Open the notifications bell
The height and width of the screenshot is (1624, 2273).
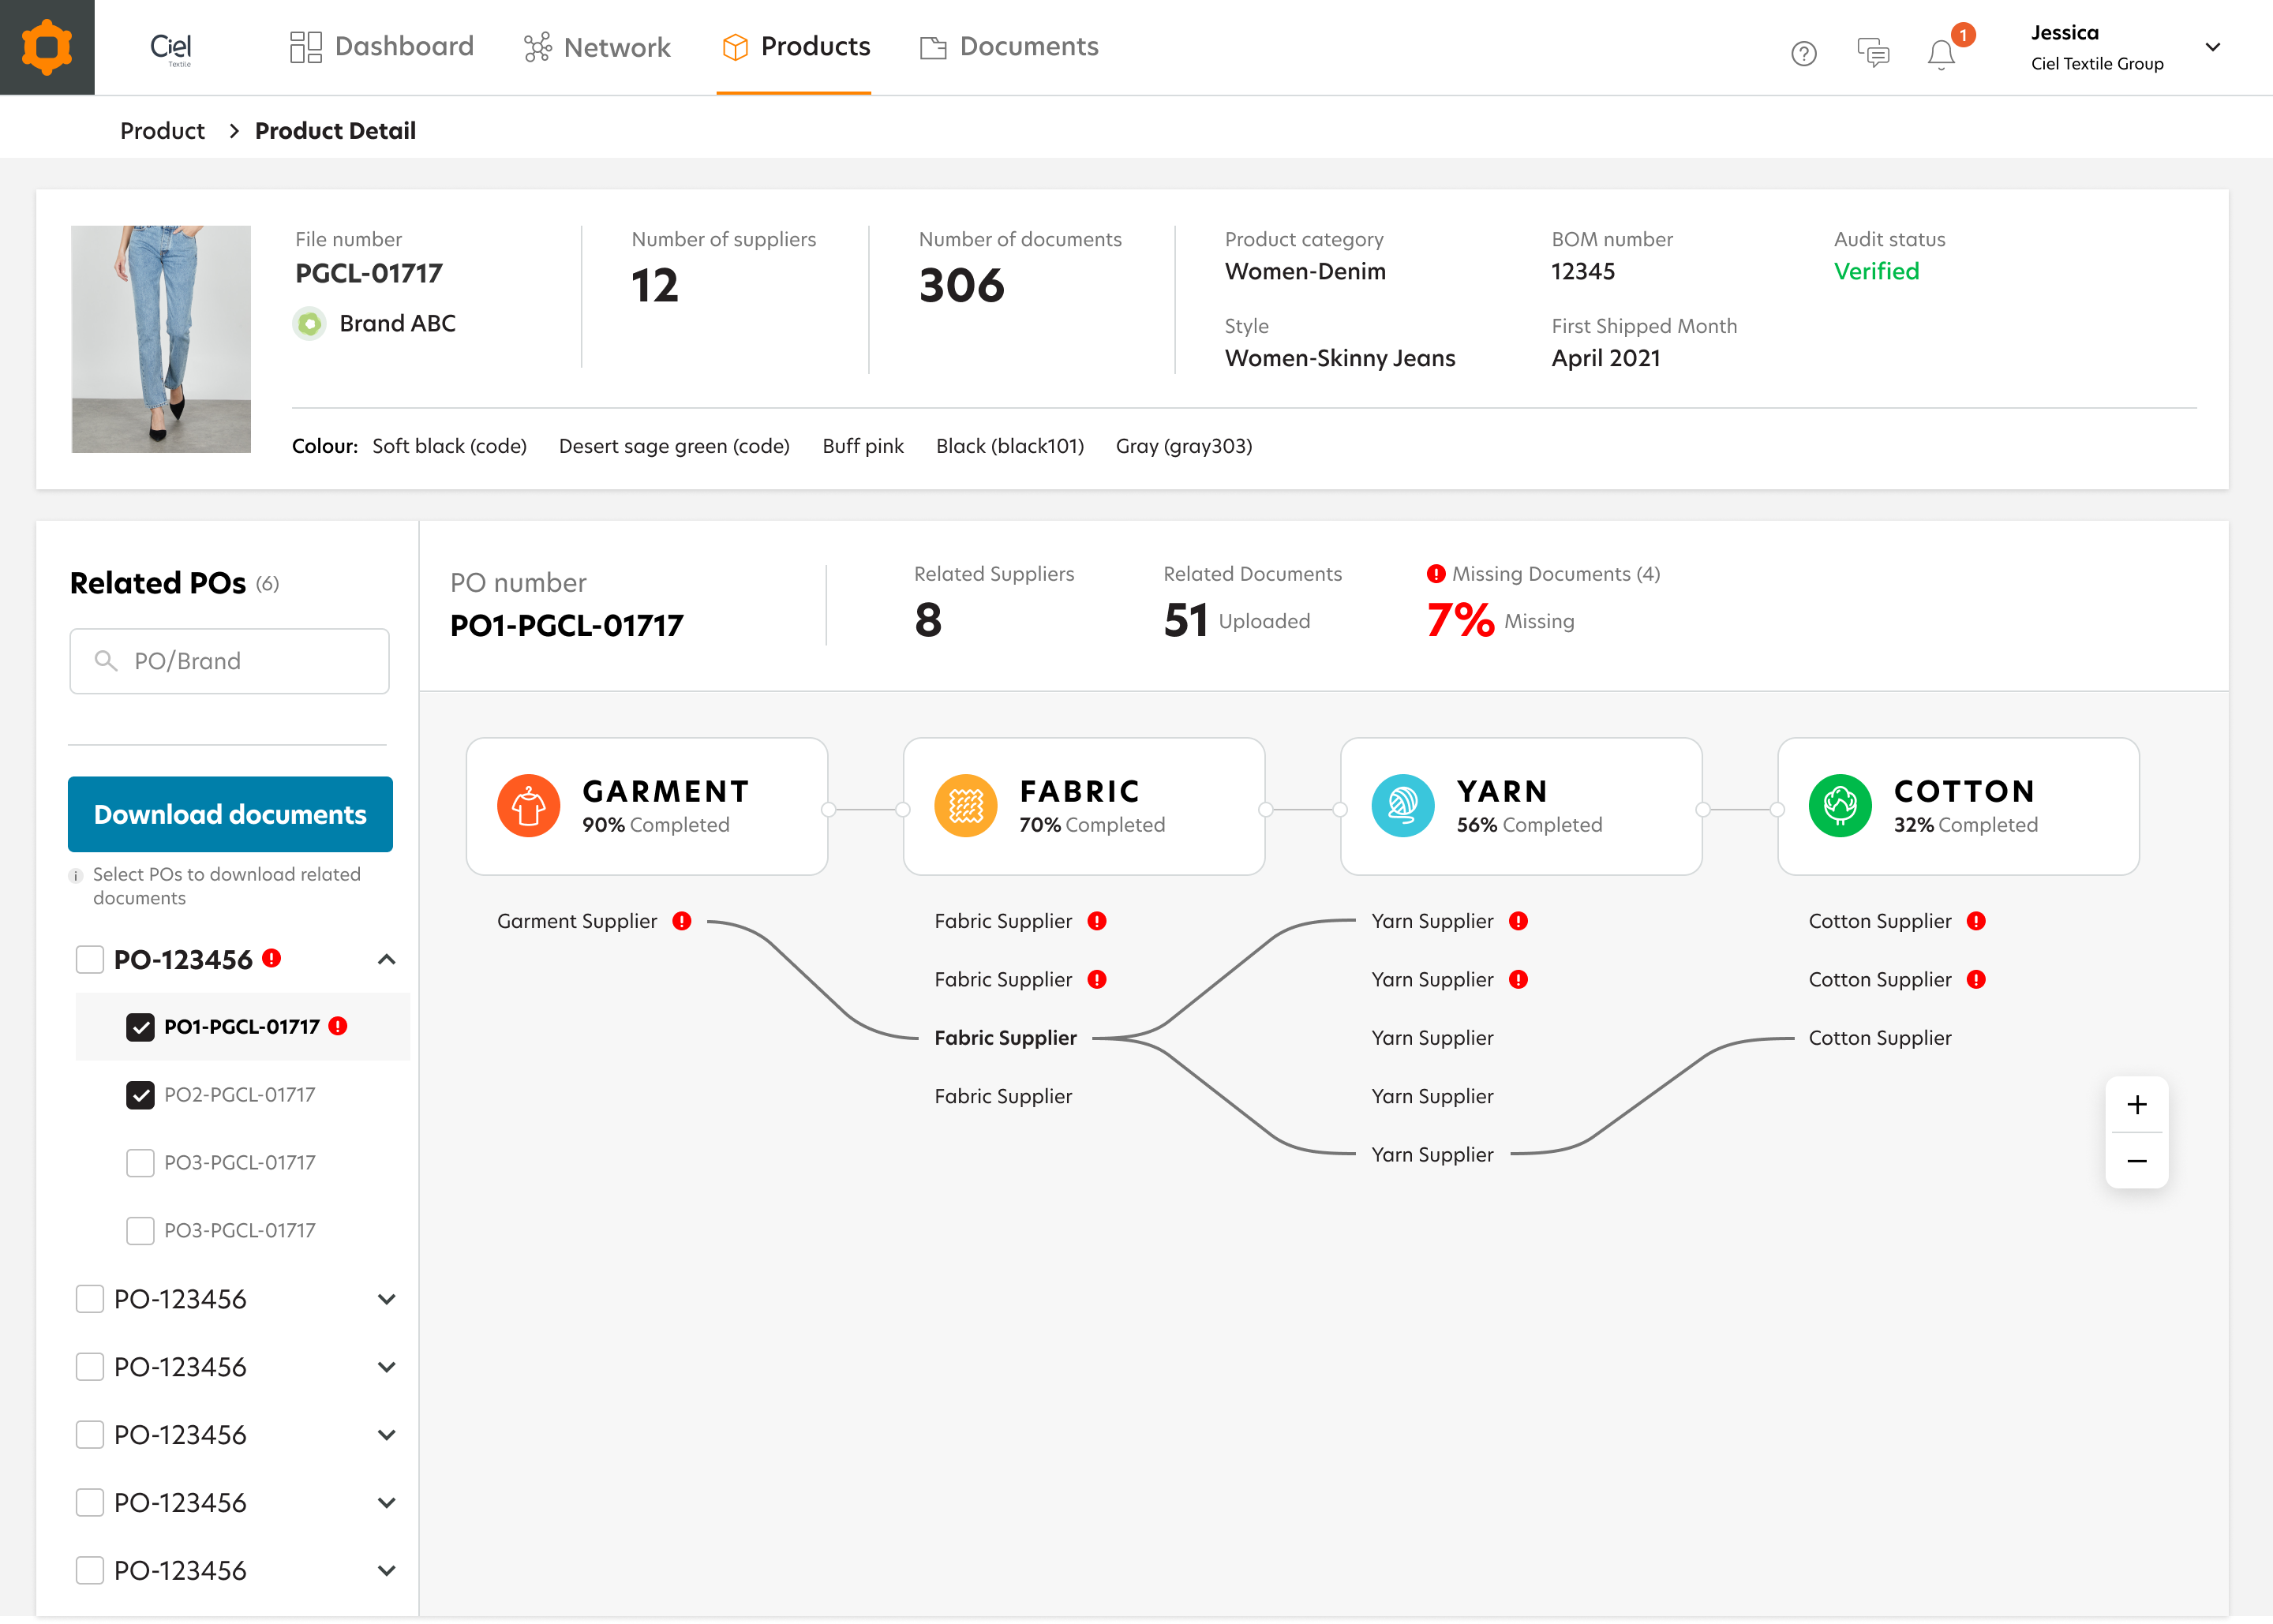pyautogui.click(x=1941, y=54)
